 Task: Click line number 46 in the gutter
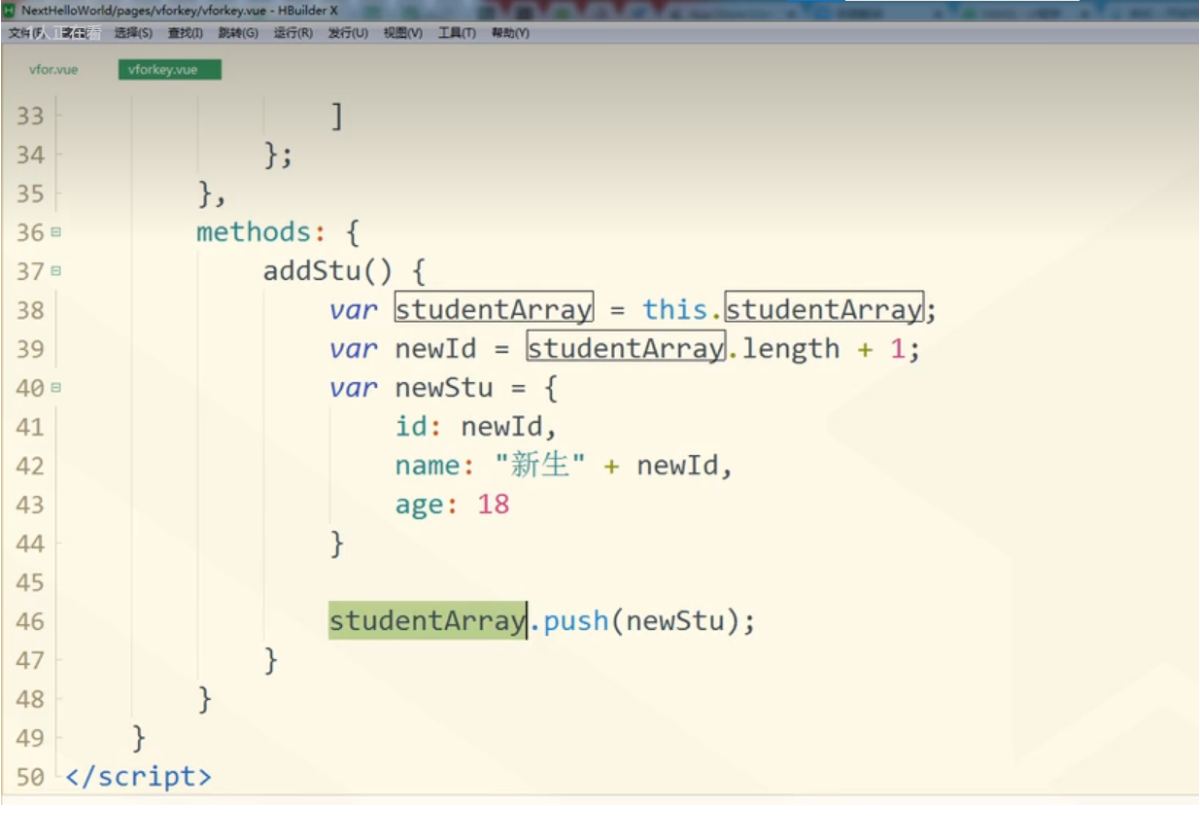coord(30,621)
